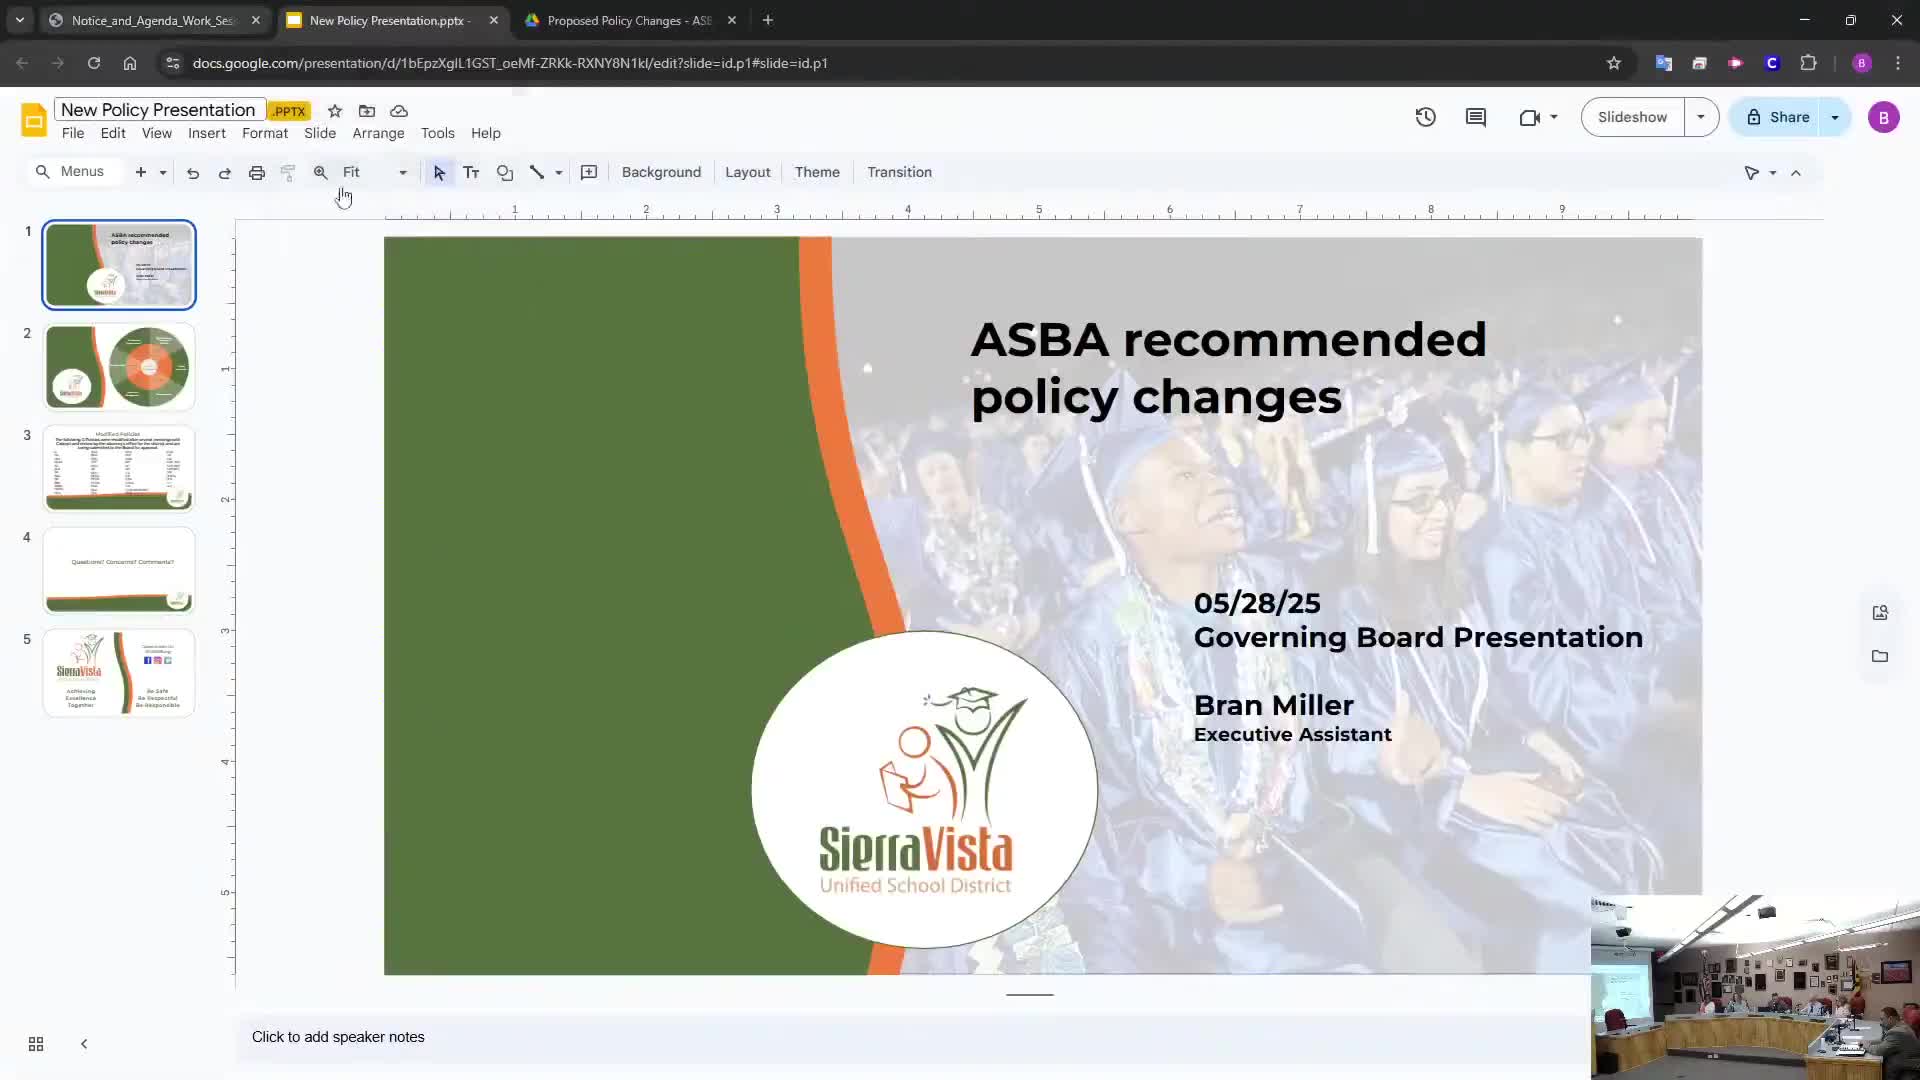Expand the new slide layout arrow
1920x1080 pixels.
pyautogui.click(x=163, y=173)
